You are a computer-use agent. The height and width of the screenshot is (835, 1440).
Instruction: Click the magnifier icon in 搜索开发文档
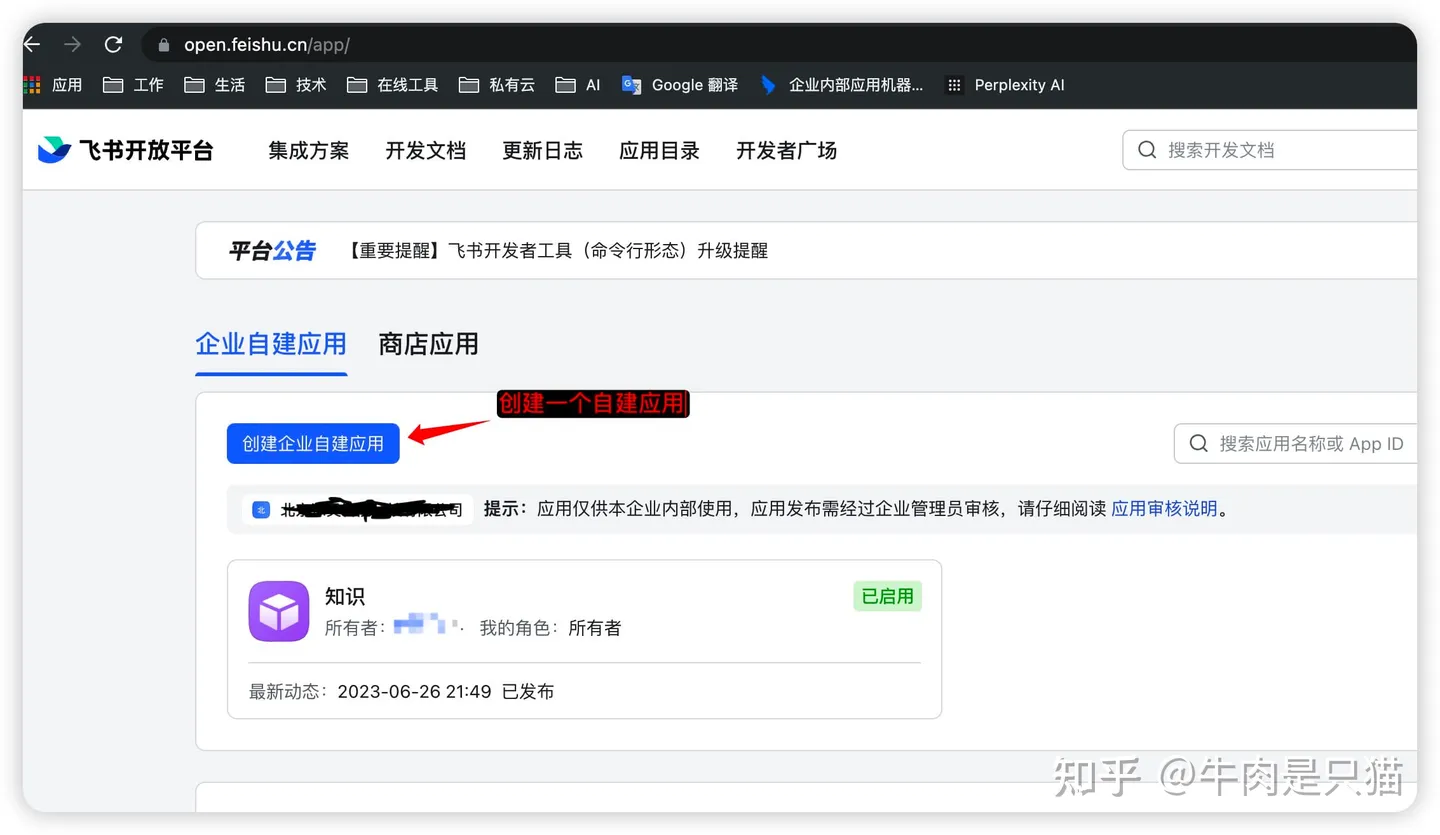point(1147,150)
